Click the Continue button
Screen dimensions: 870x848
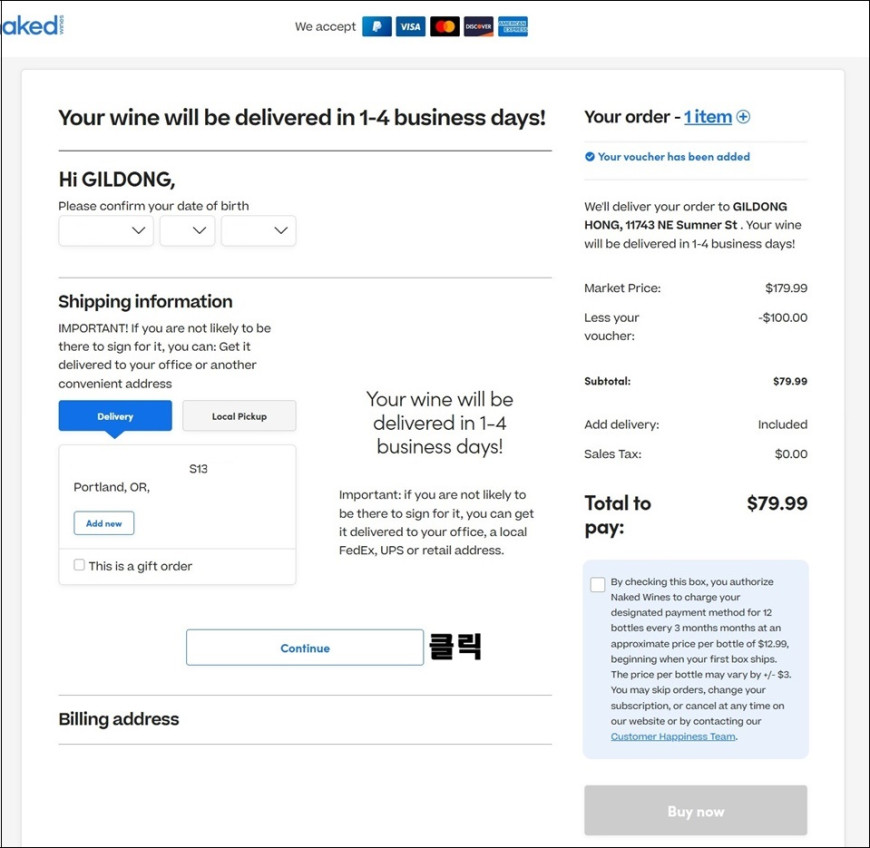point(305,648)
